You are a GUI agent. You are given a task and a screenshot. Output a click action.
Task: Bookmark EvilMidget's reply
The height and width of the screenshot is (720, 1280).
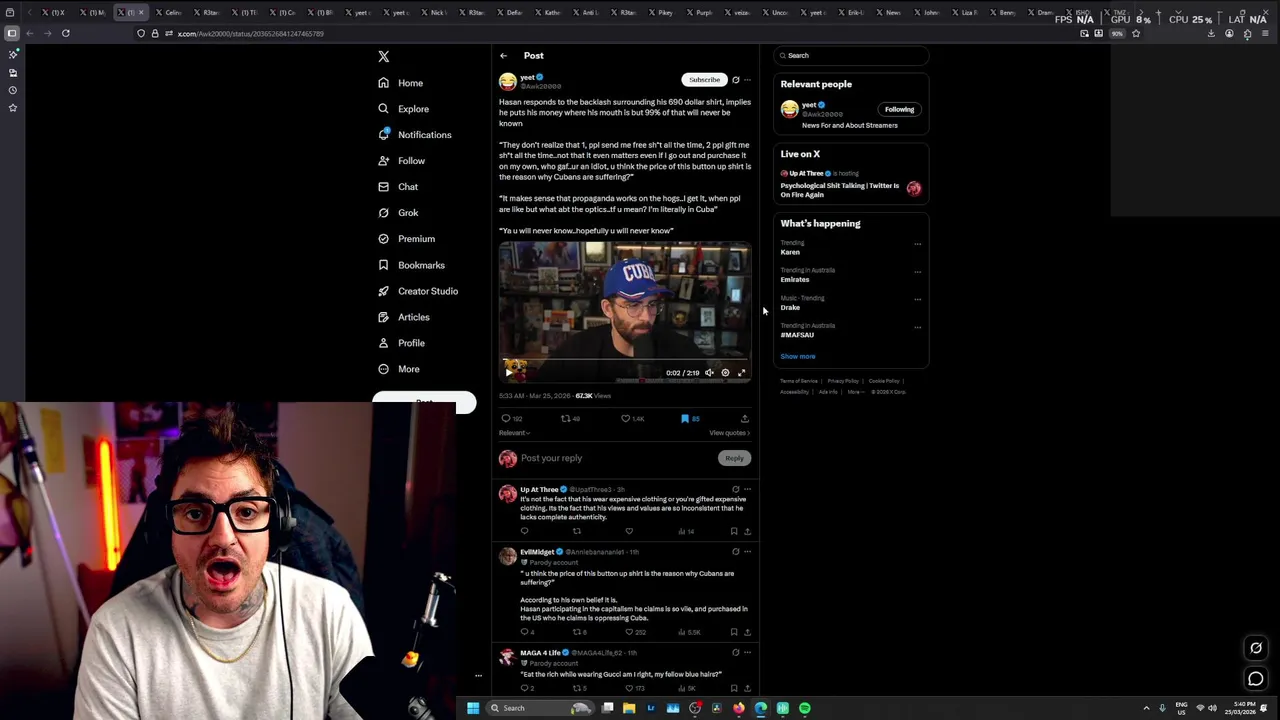click(734, 633)
